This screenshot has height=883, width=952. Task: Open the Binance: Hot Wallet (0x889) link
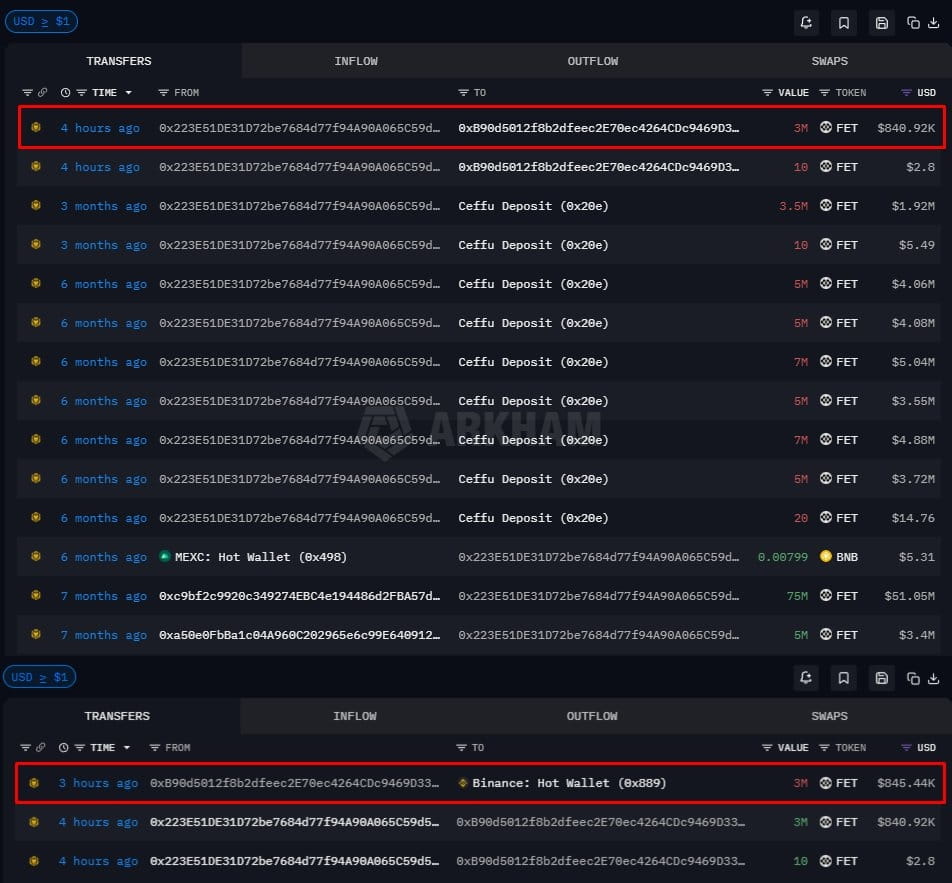click(569, 783)
